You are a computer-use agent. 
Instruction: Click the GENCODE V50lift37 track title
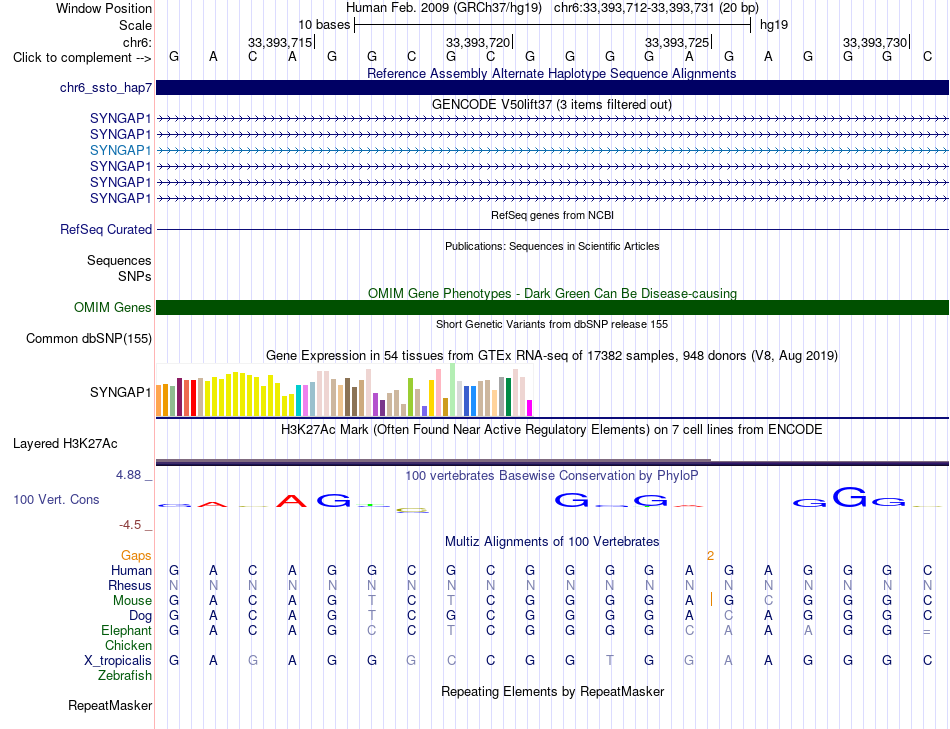(552, 105)
